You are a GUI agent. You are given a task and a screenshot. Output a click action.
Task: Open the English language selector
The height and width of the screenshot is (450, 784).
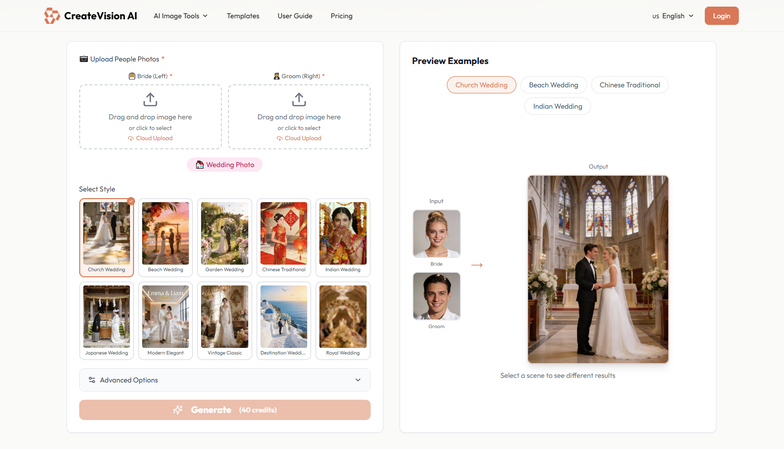coord(672,16)
